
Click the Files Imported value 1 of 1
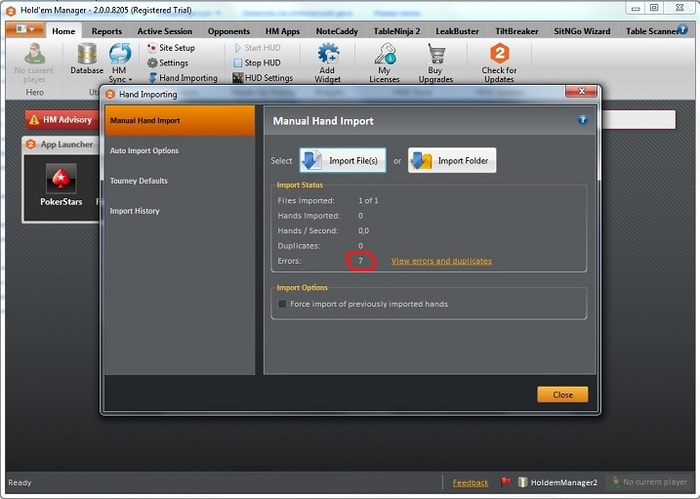(368, 201)
